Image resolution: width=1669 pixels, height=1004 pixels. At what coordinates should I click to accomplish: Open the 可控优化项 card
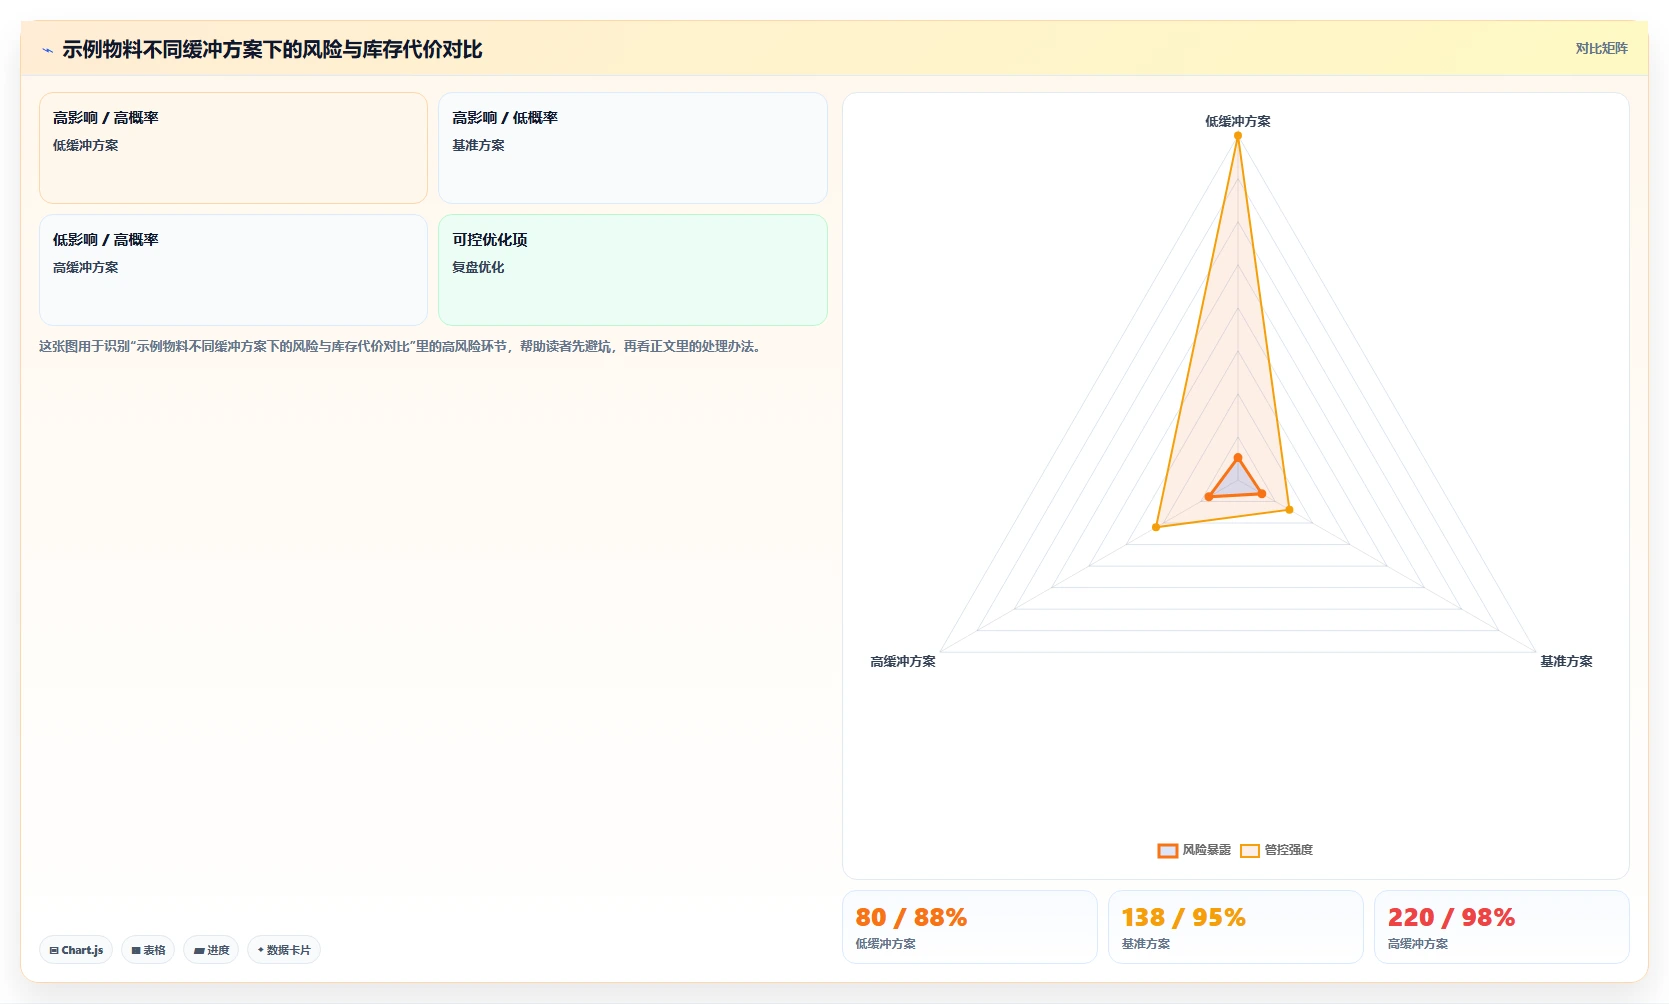coord(632,270)
